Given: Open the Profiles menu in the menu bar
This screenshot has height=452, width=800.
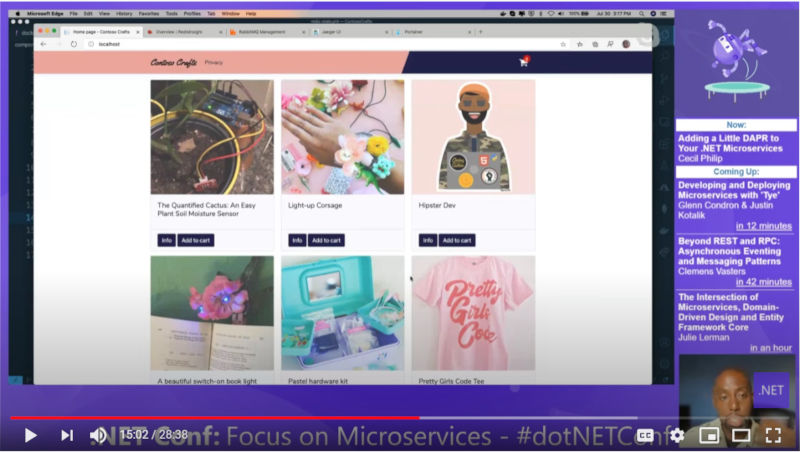Looking at the screenshot, I should pos(192,14).
